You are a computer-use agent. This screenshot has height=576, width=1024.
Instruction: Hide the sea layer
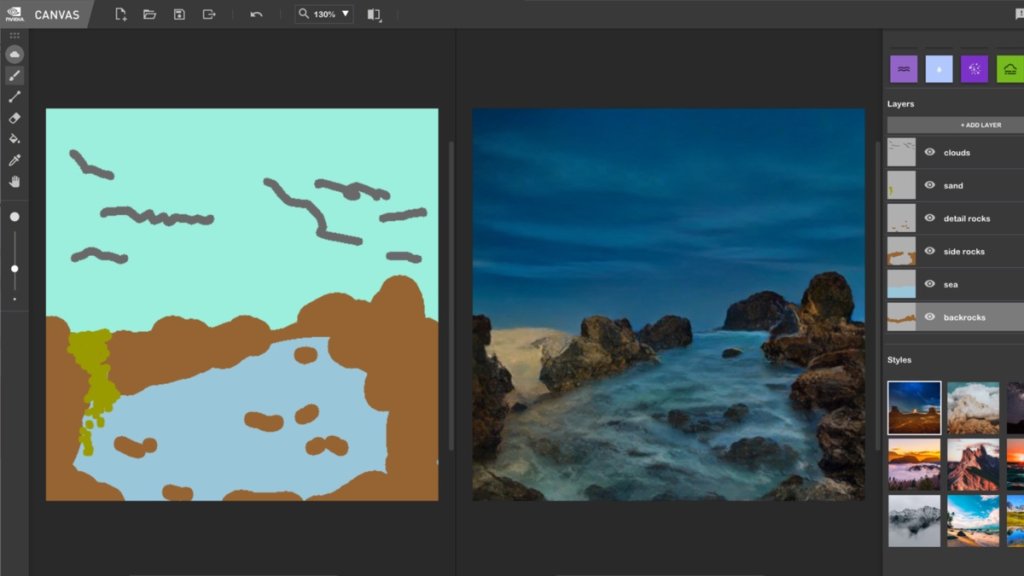point(929,284)
